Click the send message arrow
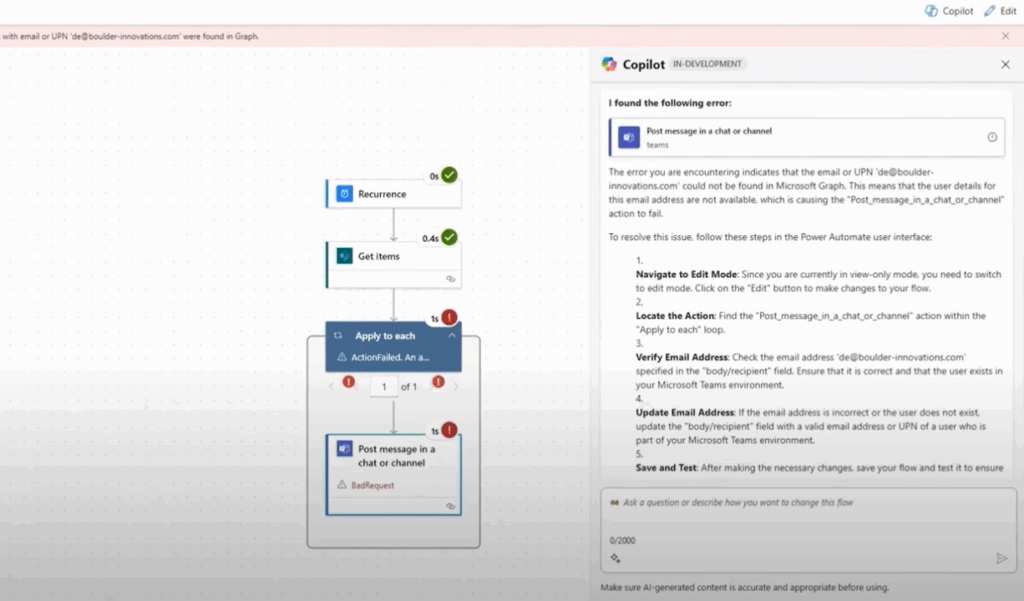 click(1001, 559)
